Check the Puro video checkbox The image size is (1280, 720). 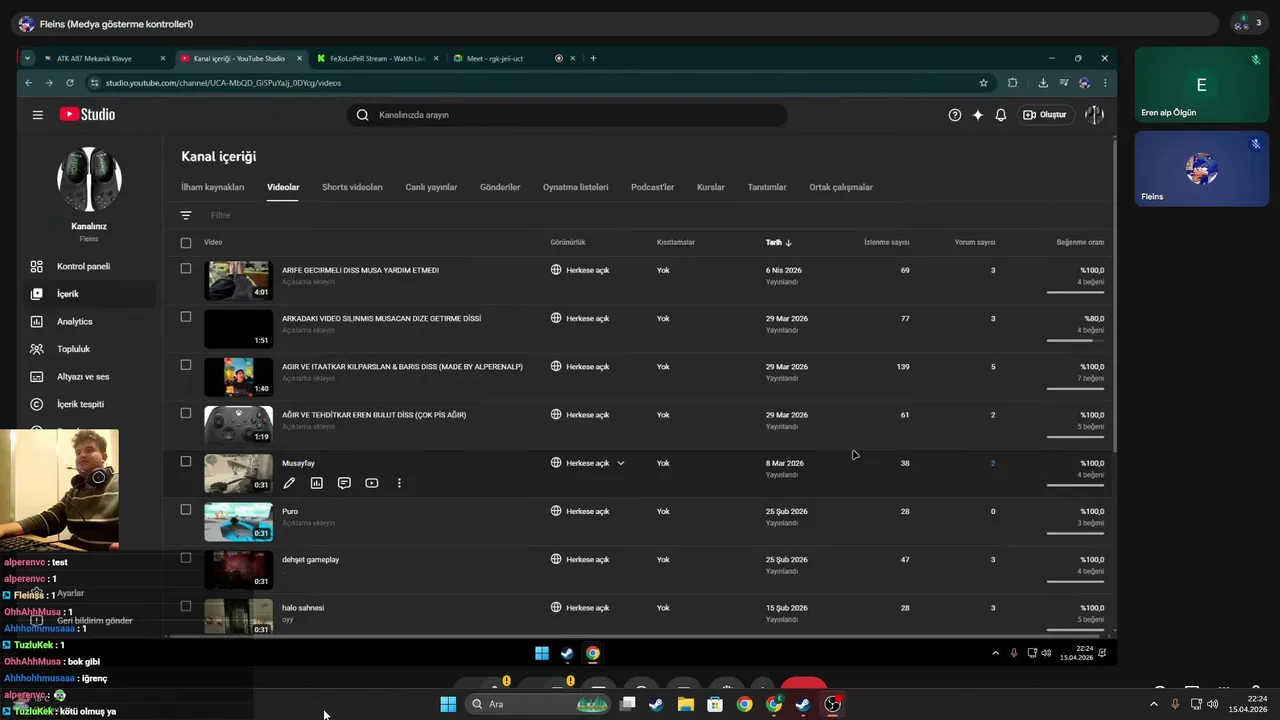[x=186, y=509]
